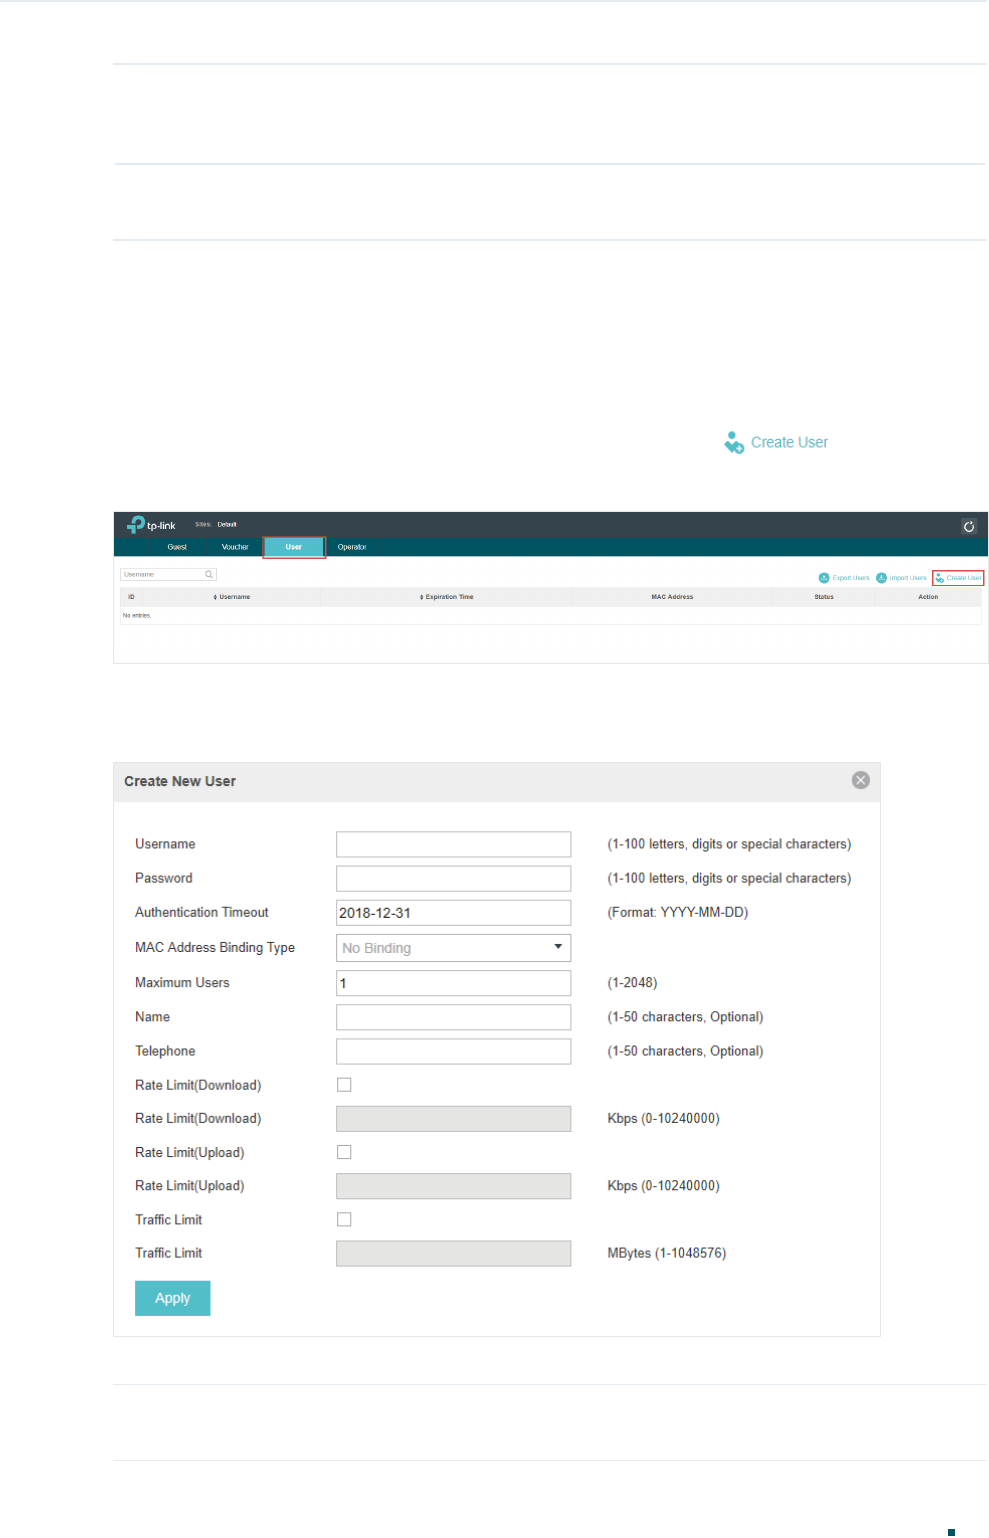Click the '(Format: YYYY-MM-DD)' hint text
The width and height of the screenshot is (989, 1538).
coord(678,912)
